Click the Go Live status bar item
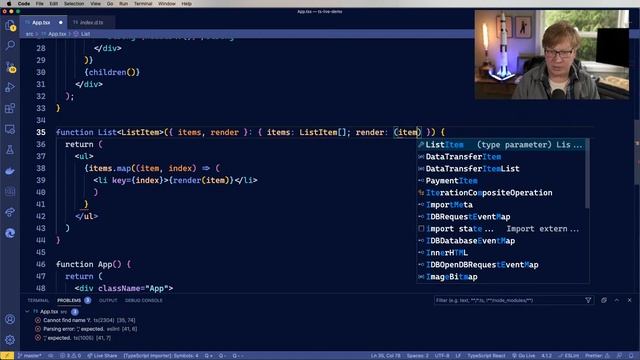640x360 pixels. pyautogui.click(x=524, y=356)
